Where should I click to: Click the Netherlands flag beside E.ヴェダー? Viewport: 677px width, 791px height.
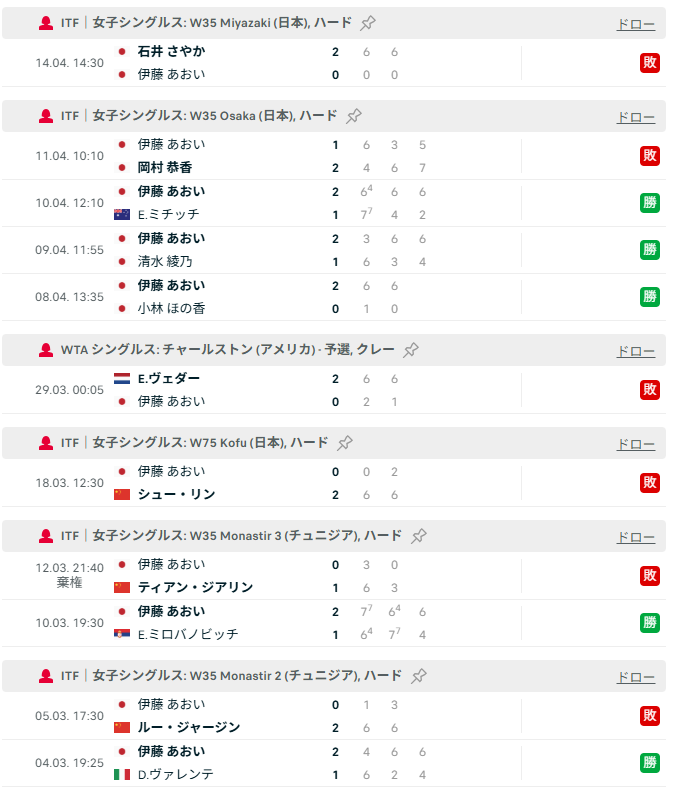tap(122, 379)
